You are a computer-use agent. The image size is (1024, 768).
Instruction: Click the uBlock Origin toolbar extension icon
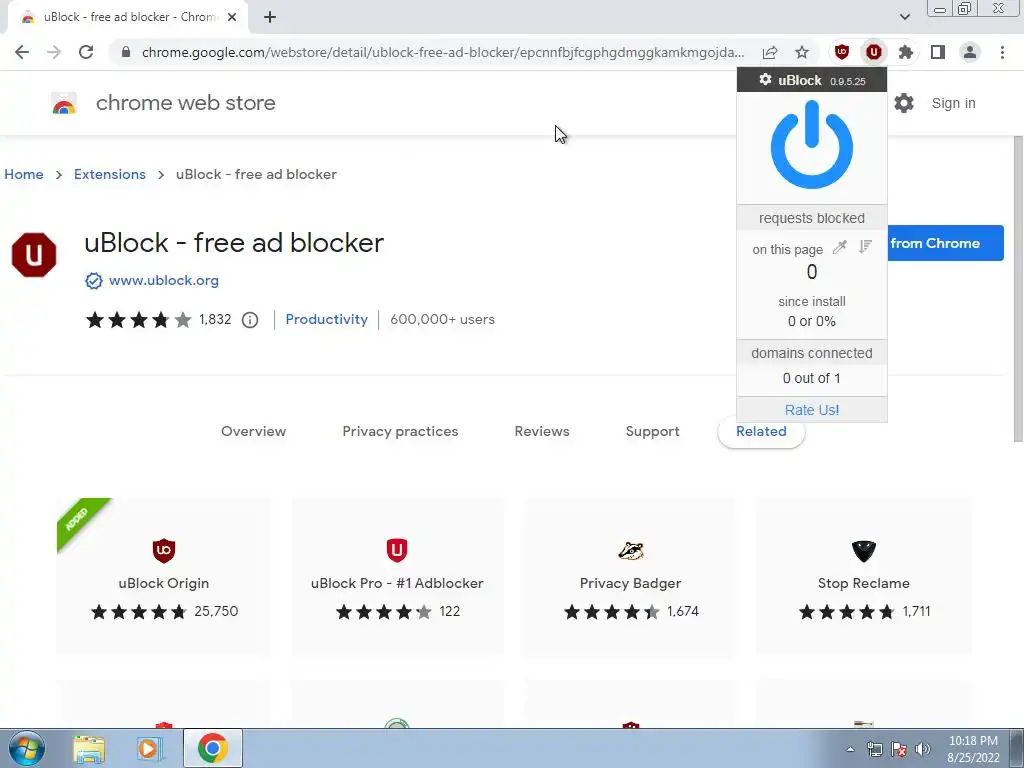(x=842, y=52)
